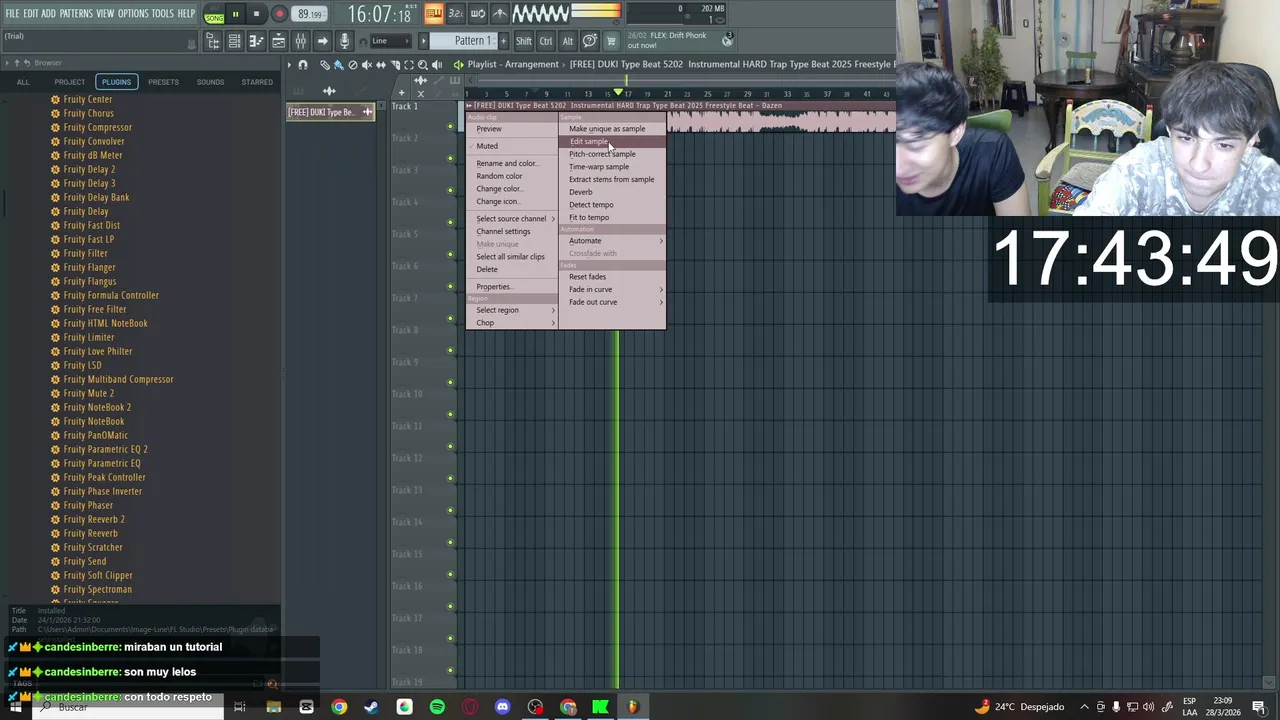Arm the red record button

pos(279,14)
